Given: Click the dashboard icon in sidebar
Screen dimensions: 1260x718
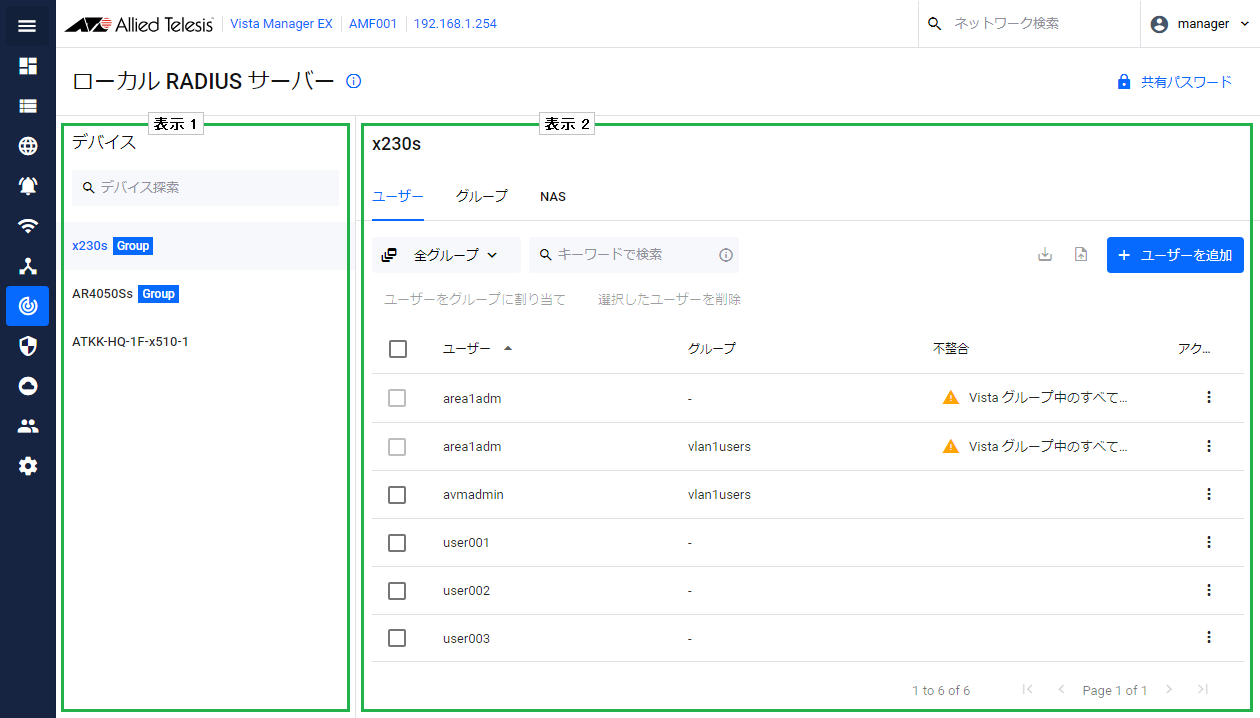Looking at the screenshot, I should pos(28,66).
